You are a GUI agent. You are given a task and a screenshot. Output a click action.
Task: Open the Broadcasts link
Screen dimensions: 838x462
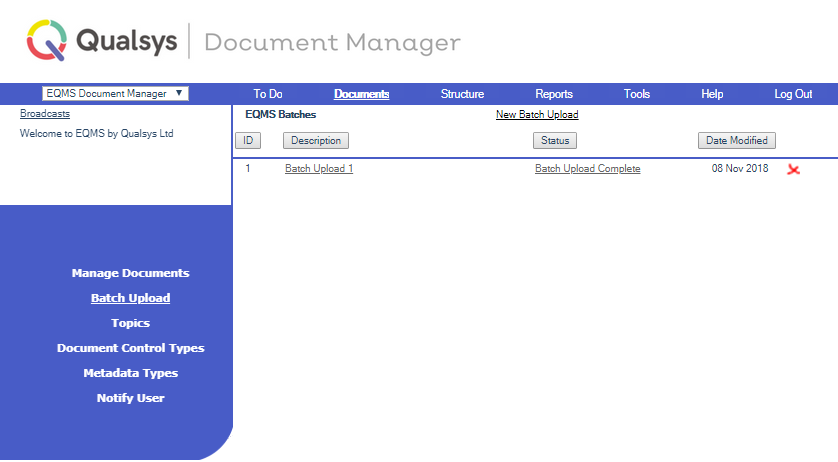coord(45,114)
